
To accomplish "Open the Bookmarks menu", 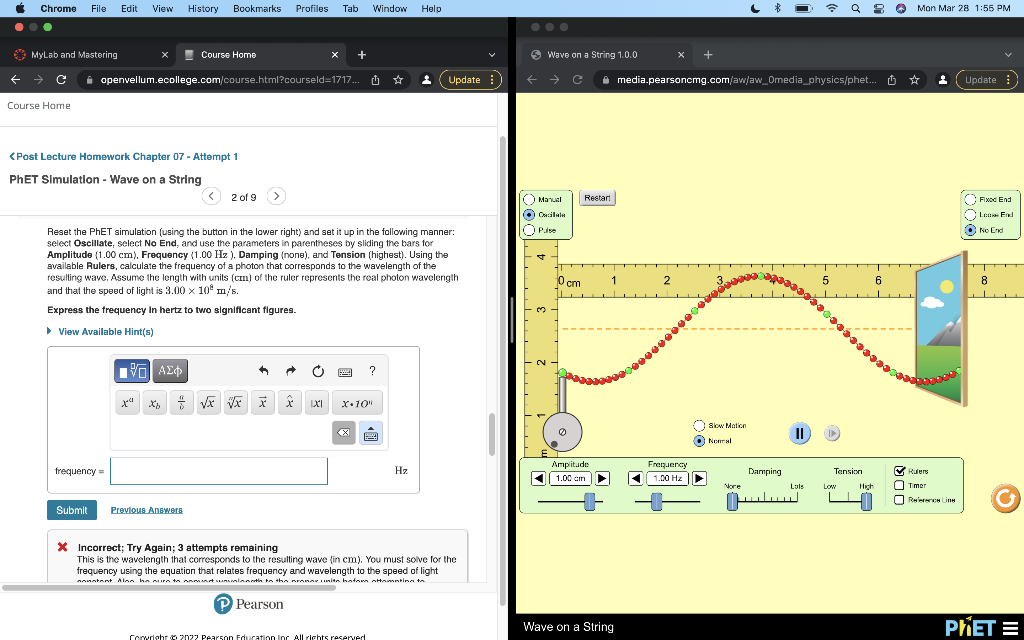I will pos(256,8).
